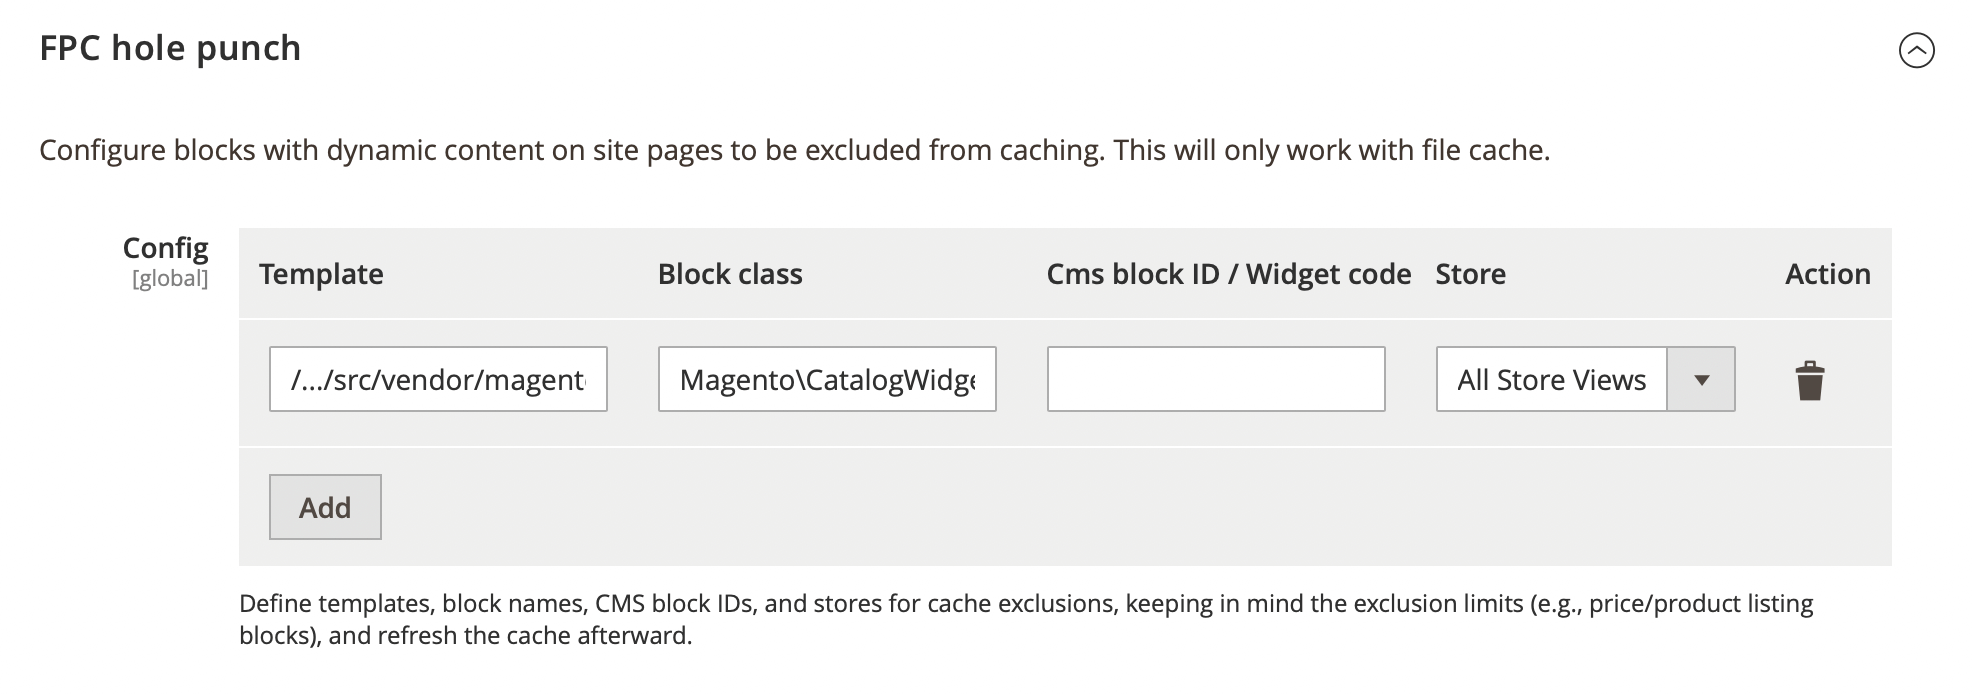Viewport: 1972px width, 694px height.
Task: Click inside the empty Cms block ID field
Action: coord(1216,380)
